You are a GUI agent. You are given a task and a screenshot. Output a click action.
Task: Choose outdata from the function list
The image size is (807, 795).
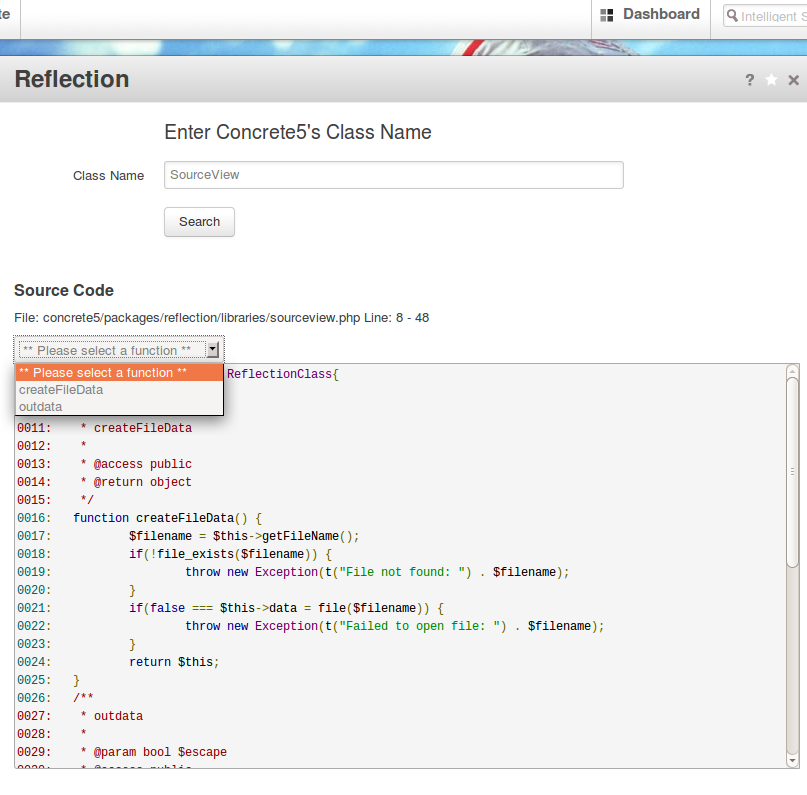pos(119,407)
